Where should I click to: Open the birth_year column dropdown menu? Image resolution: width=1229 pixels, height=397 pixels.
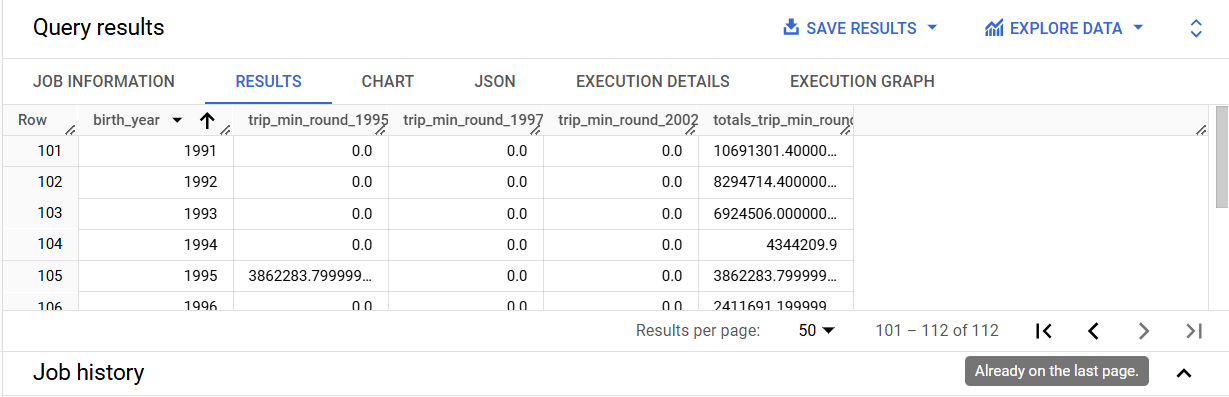coord(177,120)
